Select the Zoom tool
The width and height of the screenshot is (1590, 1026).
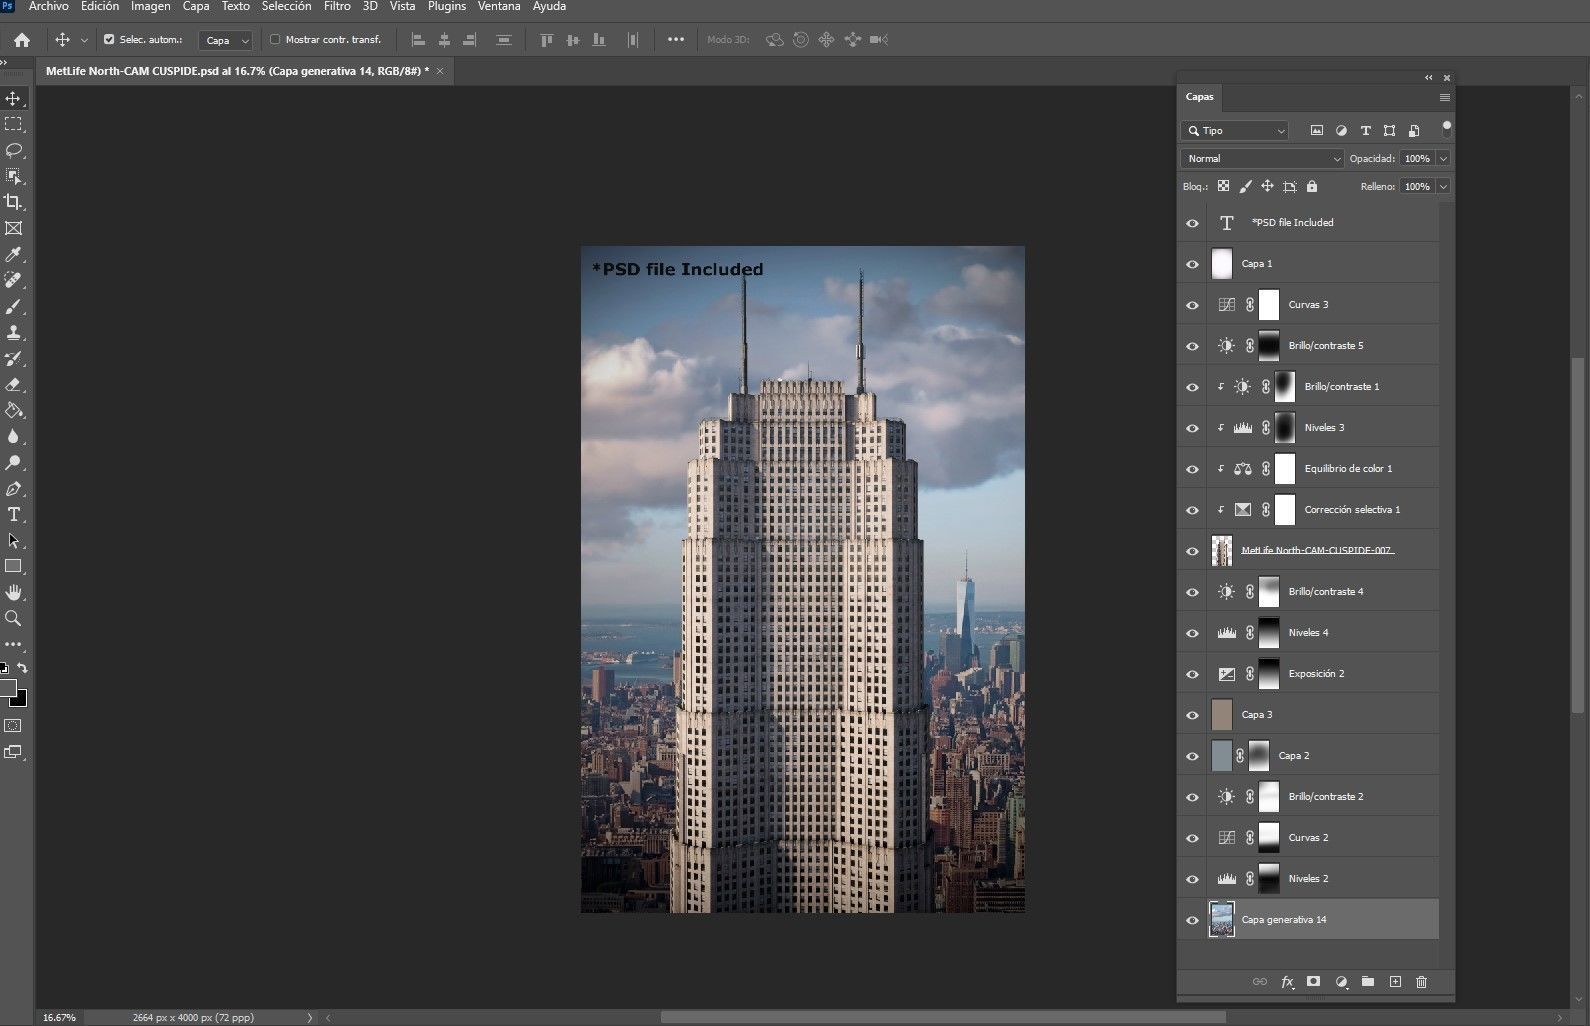(13, 619)
